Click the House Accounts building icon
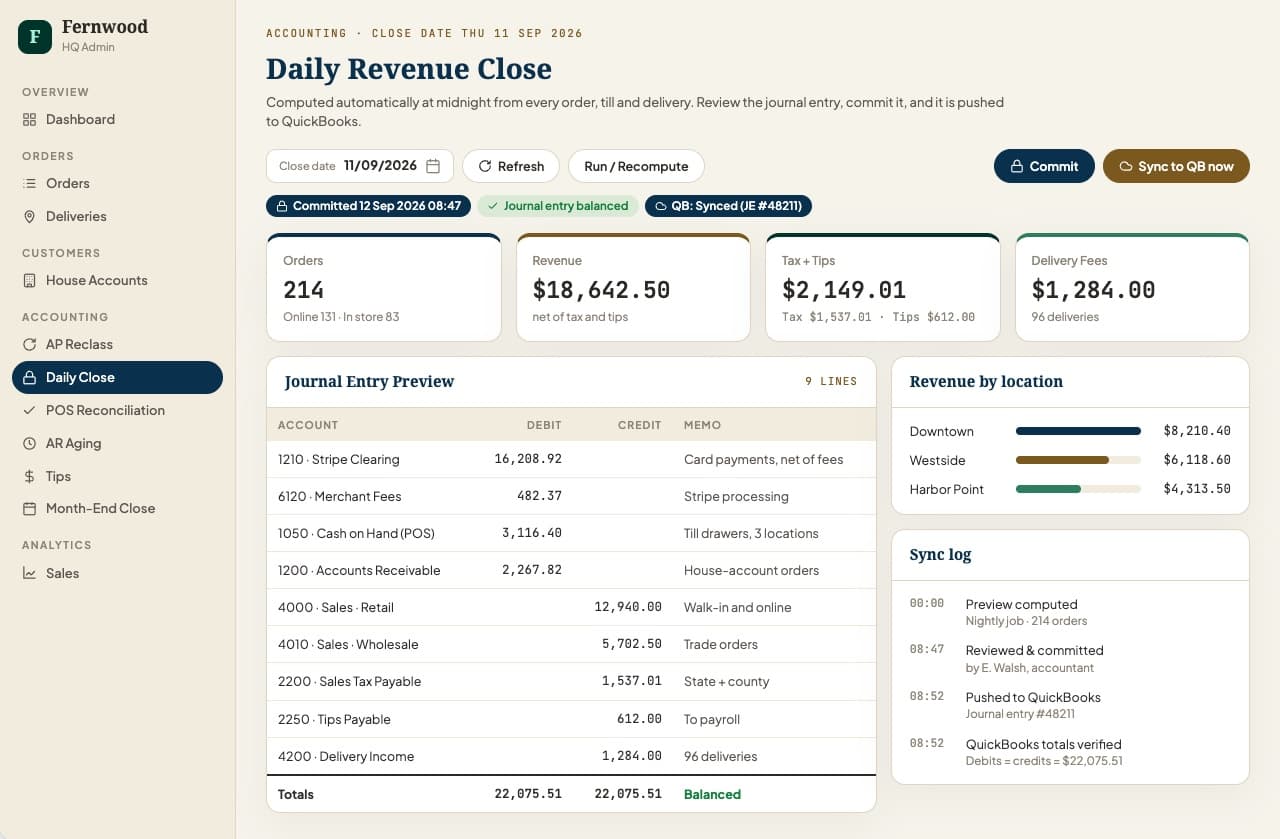The image size is (1280, 839). (x=29, y=280)
